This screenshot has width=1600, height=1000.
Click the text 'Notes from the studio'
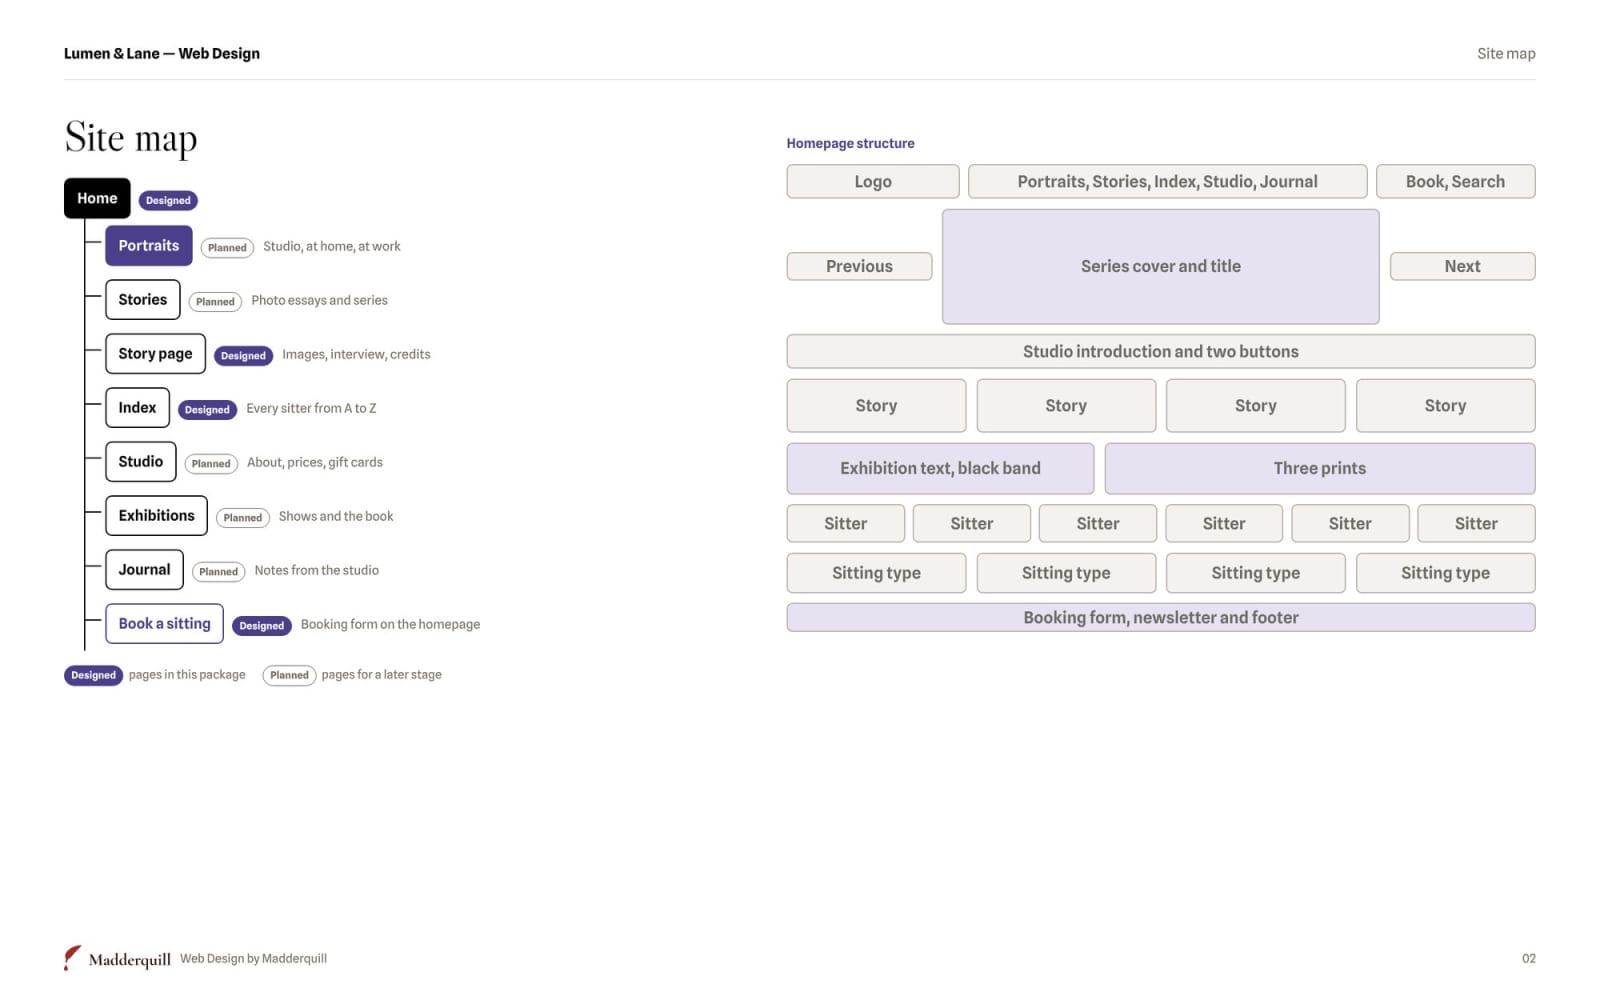point(316,571)
